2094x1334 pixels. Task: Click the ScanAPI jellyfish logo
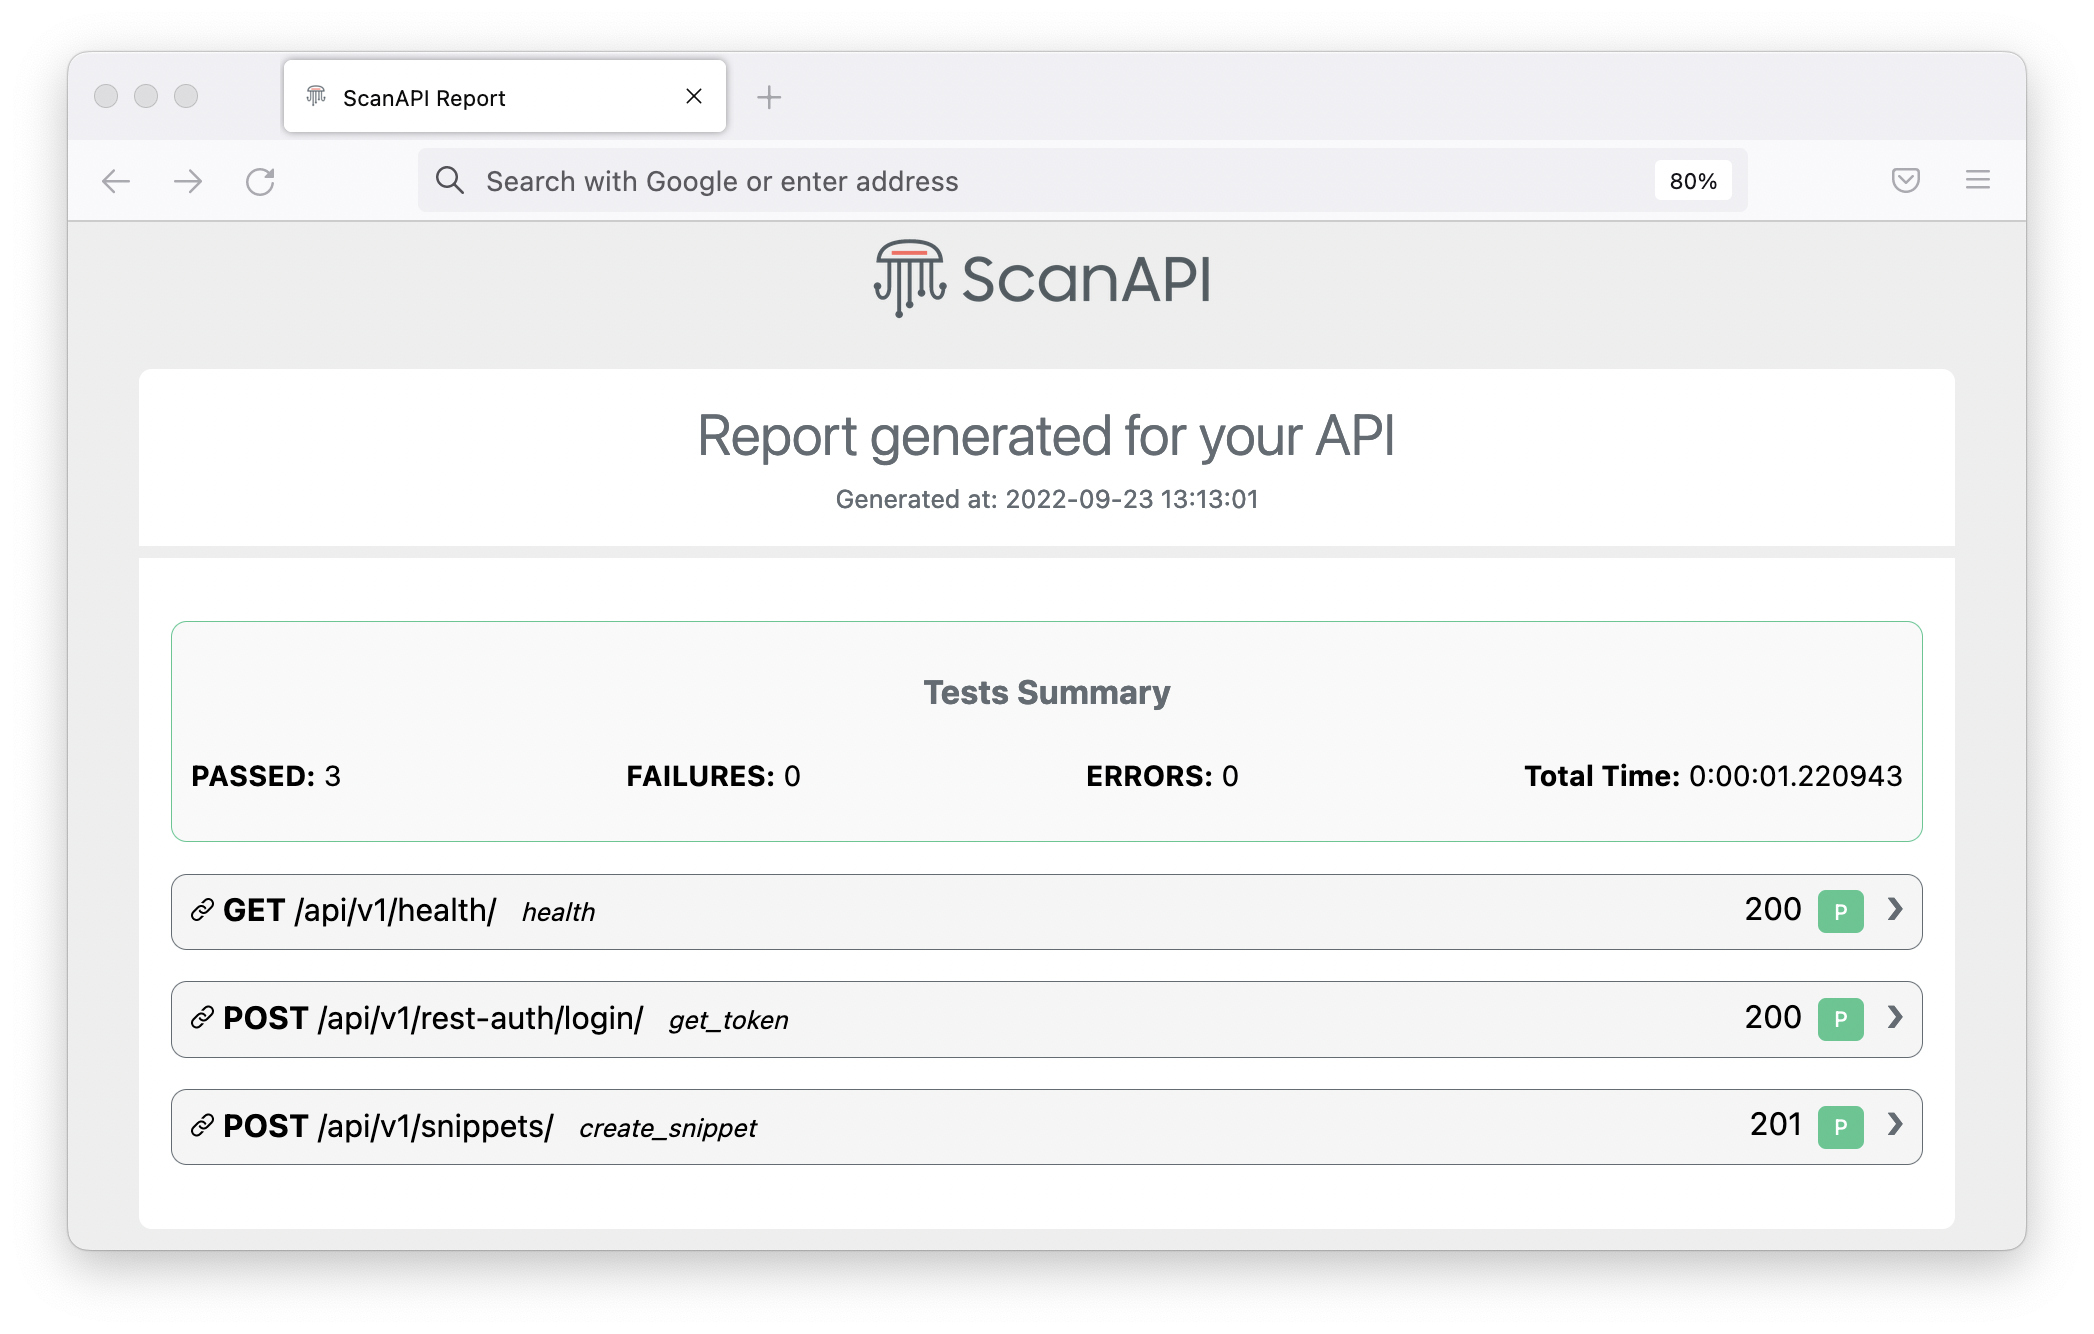[x=909, y=279]
